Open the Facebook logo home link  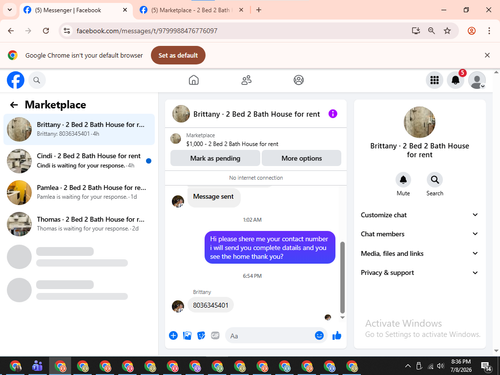[16, 80]
